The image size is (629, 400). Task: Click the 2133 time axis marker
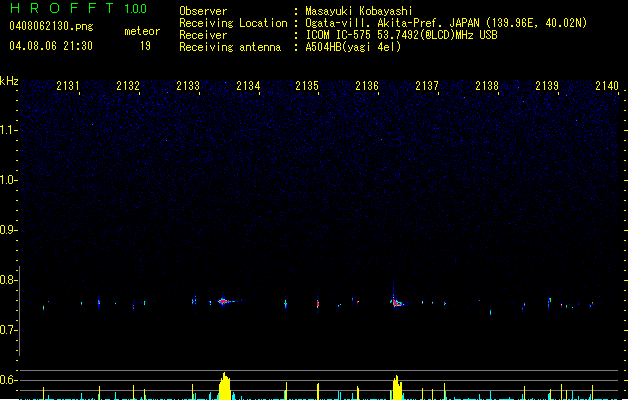point(188,86)
